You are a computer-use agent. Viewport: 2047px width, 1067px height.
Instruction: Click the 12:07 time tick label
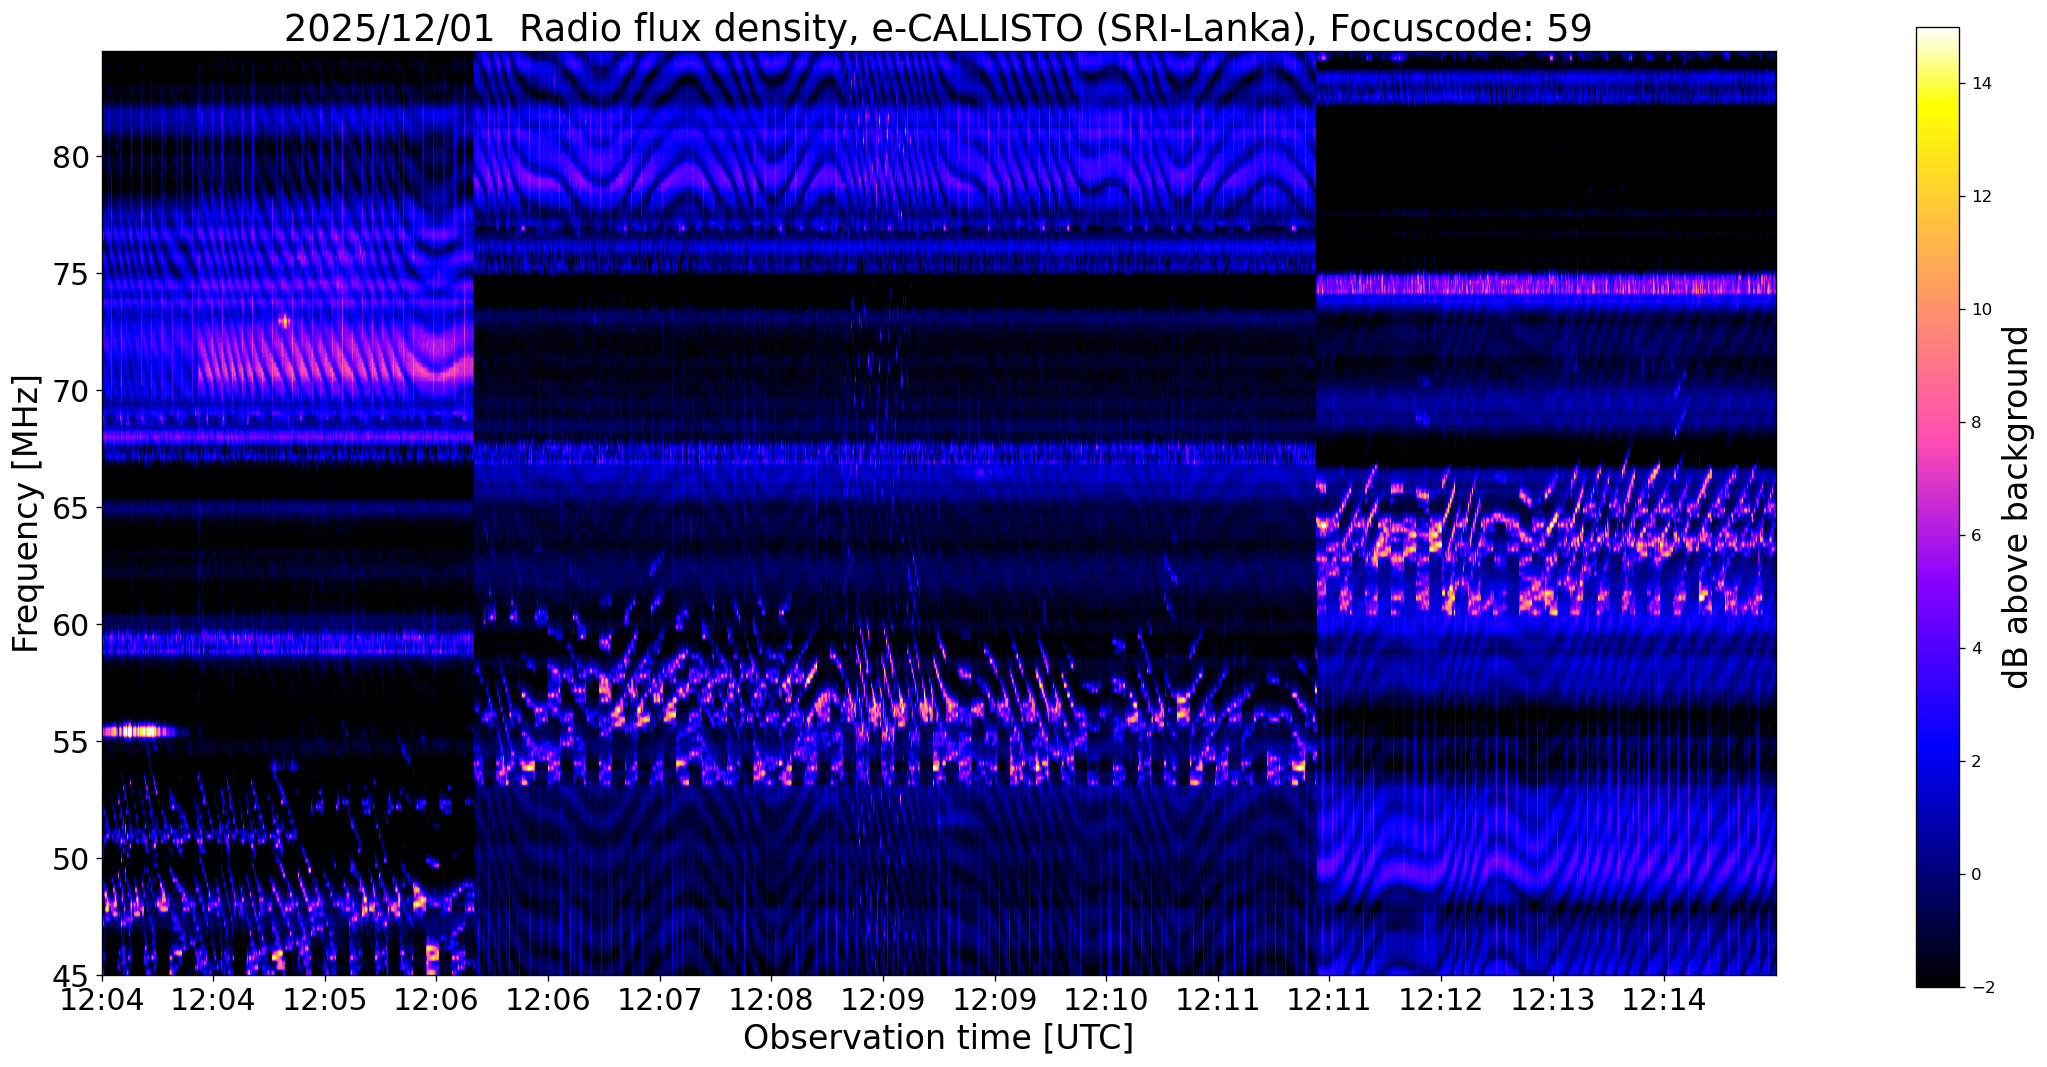(x=660, y=999)
